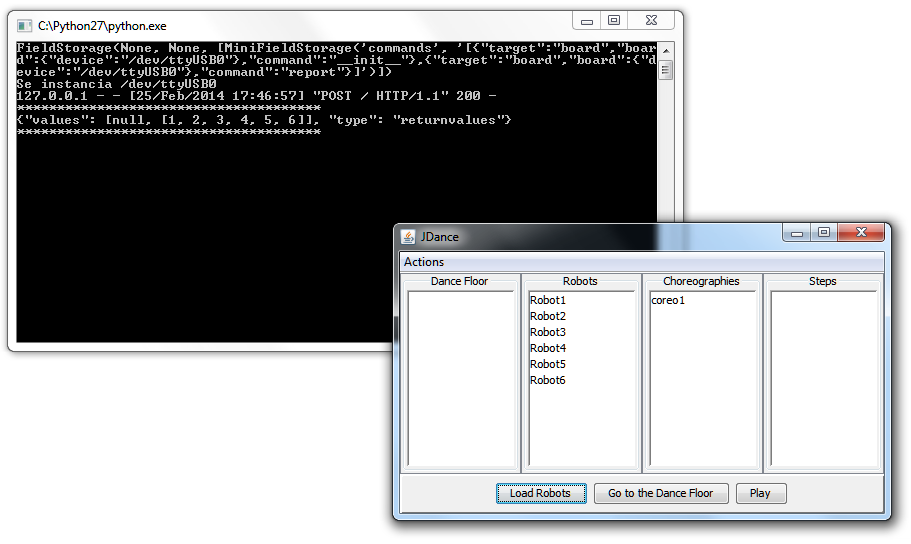Click the "Se instancia /dev/ttyUSB0" console line
Screen dimensions: 911x544
pyautogui.click(x=116, y=84)
